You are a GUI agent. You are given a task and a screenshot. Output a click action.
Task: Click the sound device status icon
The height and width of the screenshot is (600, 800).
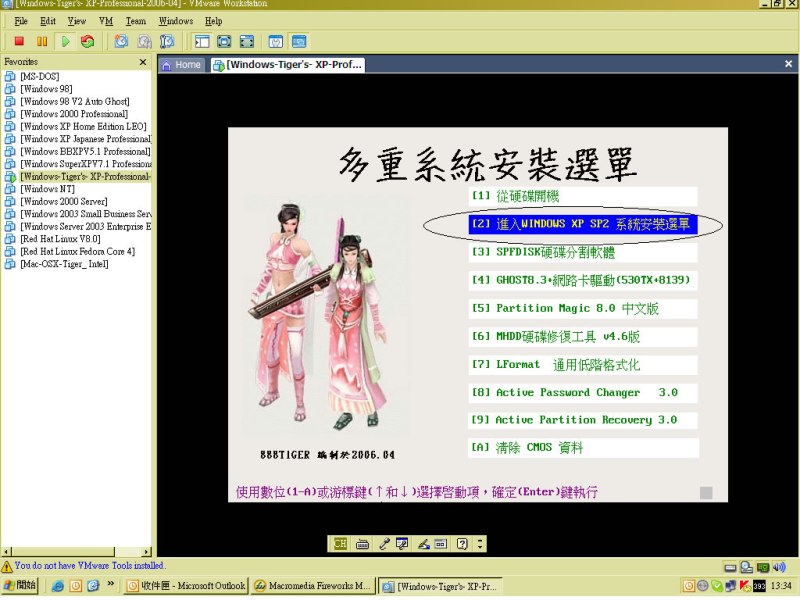click(x=779, y=567)
